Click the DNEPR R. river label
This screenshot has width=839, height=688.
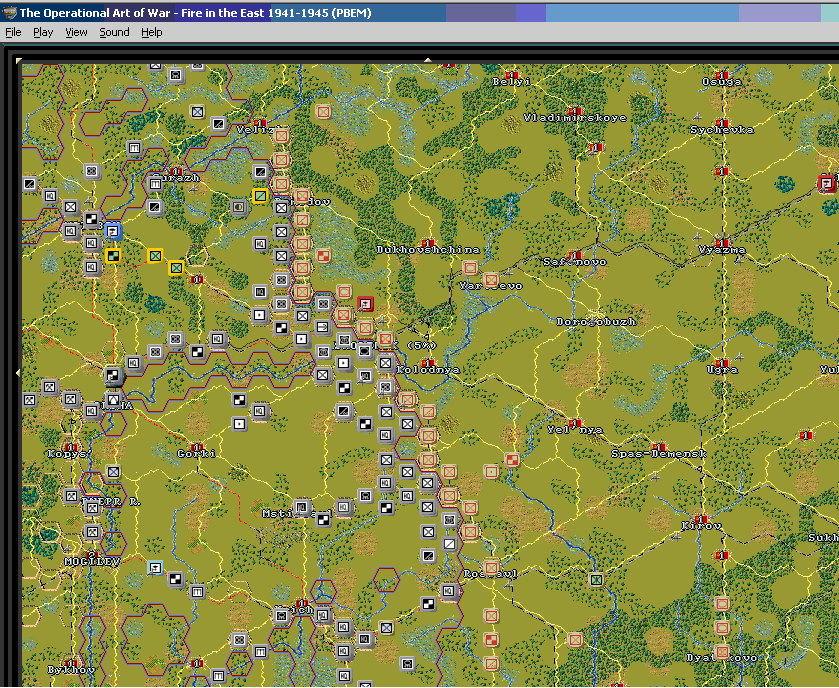tap(111, 502)
